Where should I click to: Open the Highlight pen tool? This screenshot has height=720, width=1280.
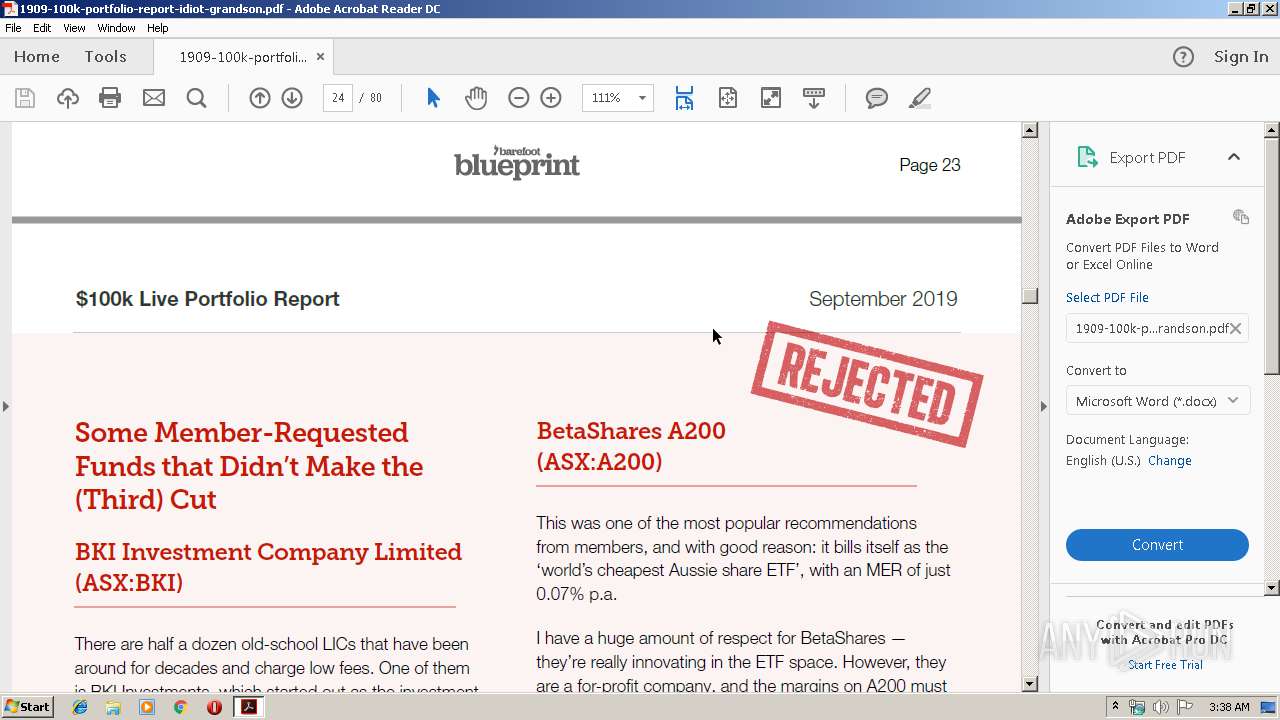point(920,98)
